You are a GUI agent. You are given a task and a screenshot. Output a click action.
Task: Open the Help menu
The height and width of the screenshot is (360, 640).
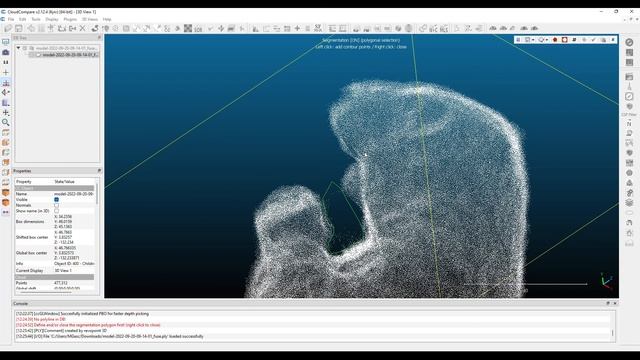coord(107,19)
